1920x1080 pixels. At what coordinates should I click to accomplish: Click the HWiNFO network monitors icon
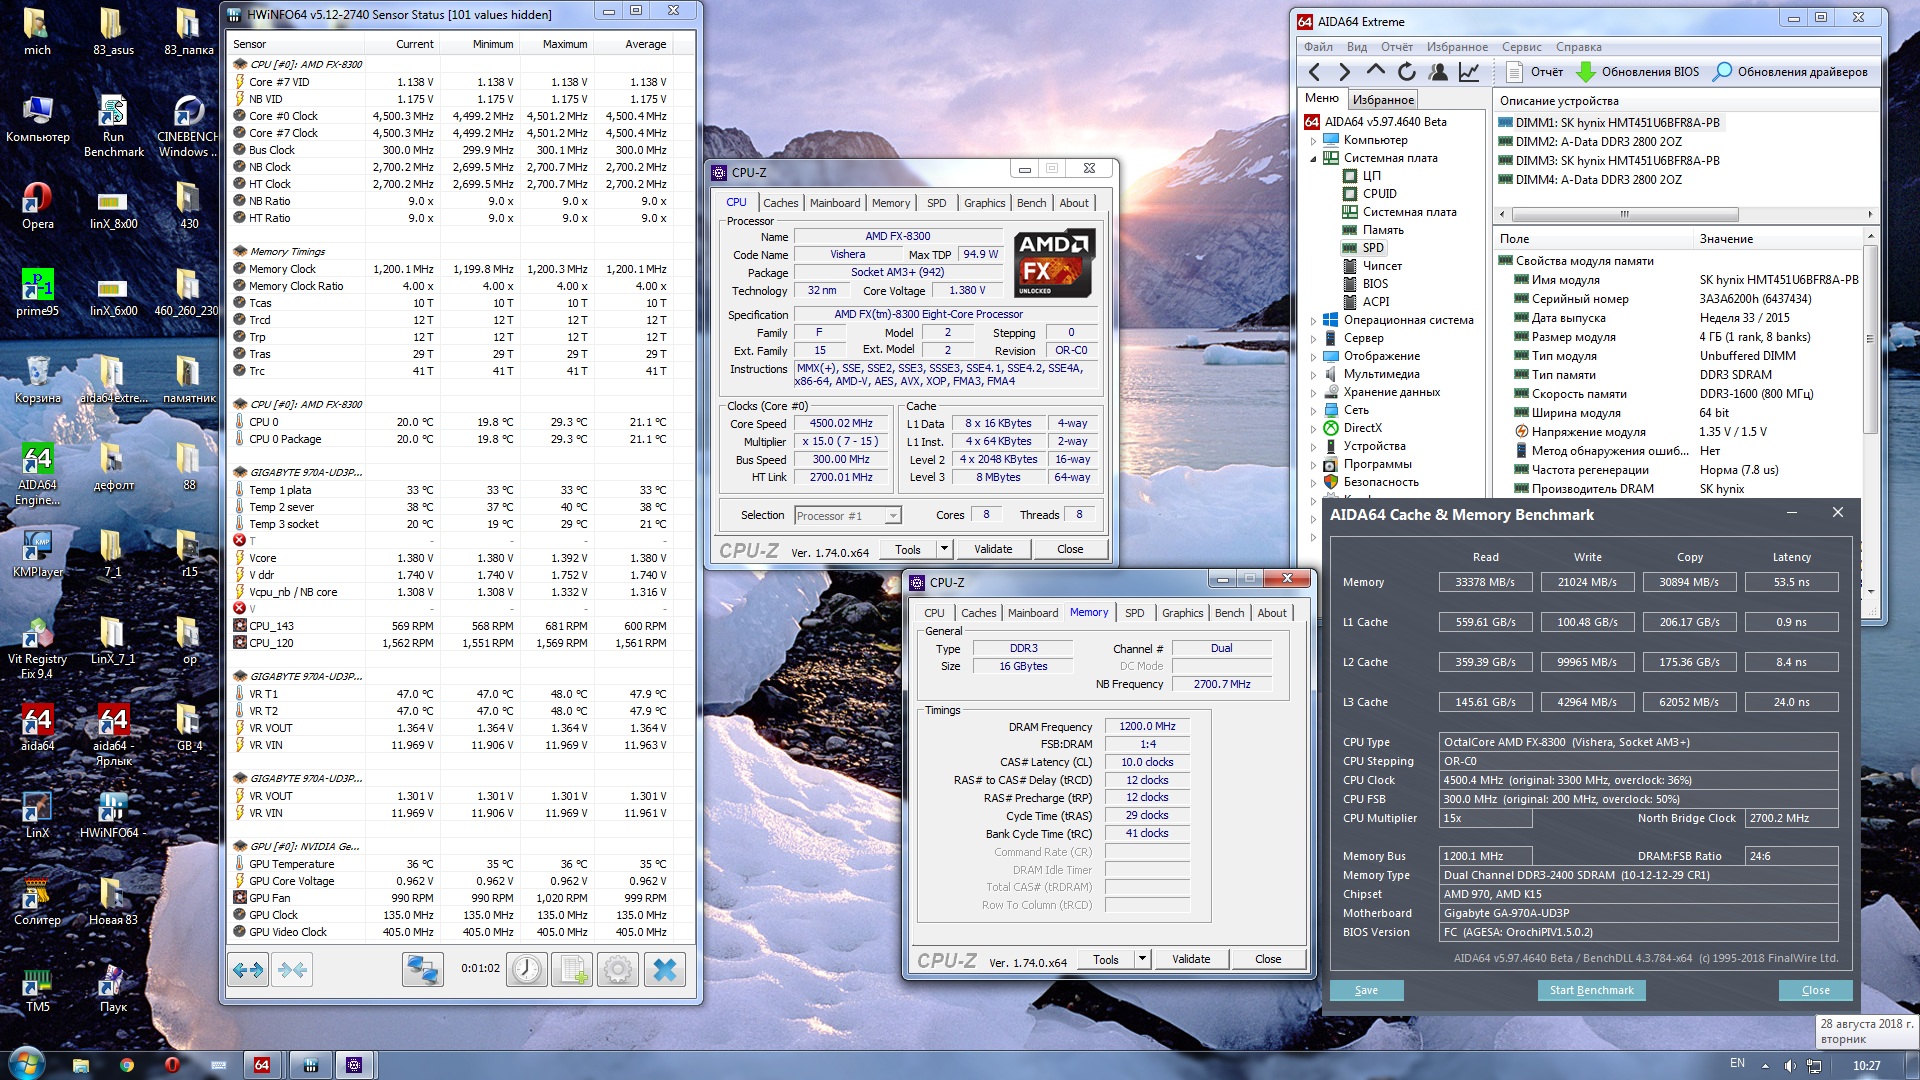(422, 969)
